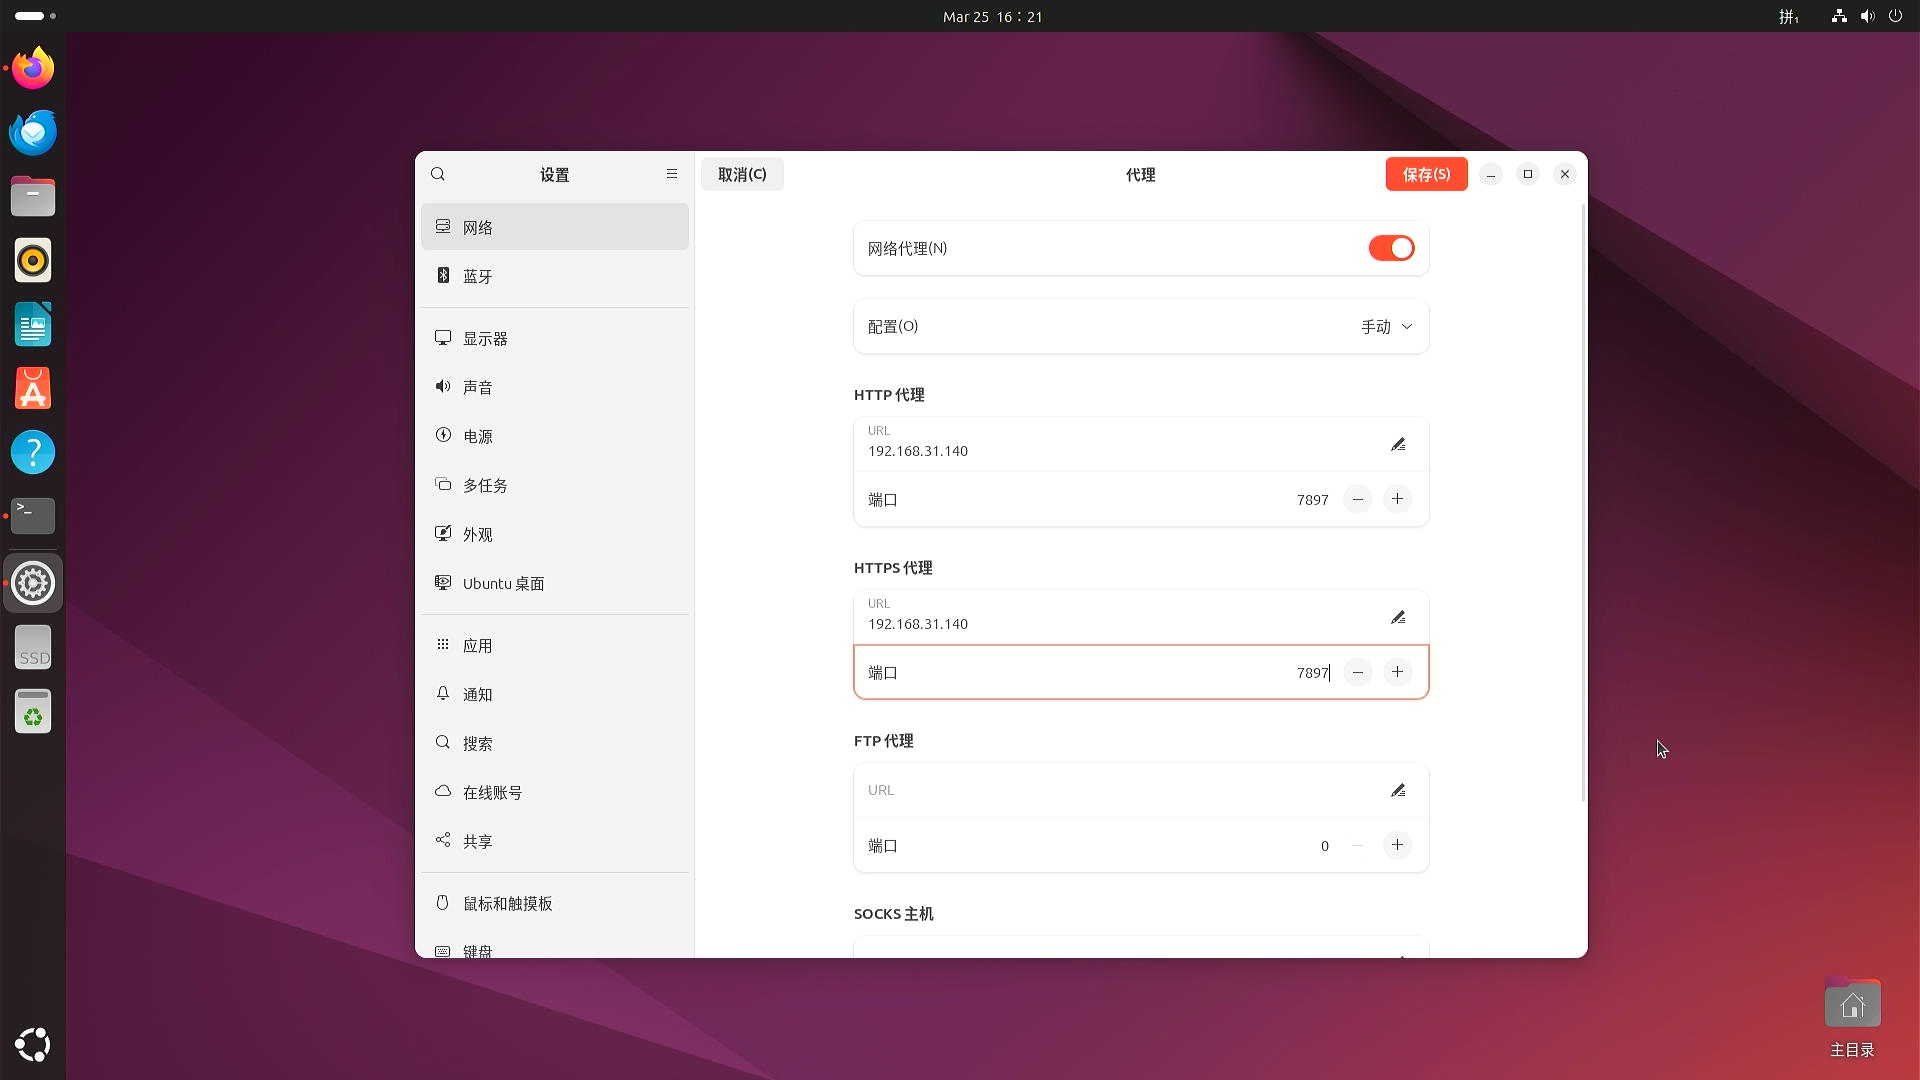
Task: Click the search icon in Settings sidebar
Action: [x=438, y=174]
